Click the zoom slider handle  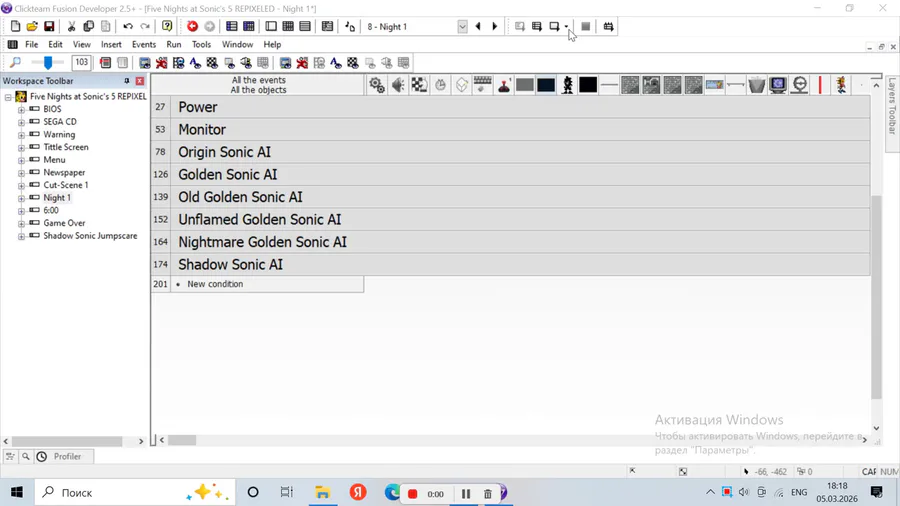[48, 62]
